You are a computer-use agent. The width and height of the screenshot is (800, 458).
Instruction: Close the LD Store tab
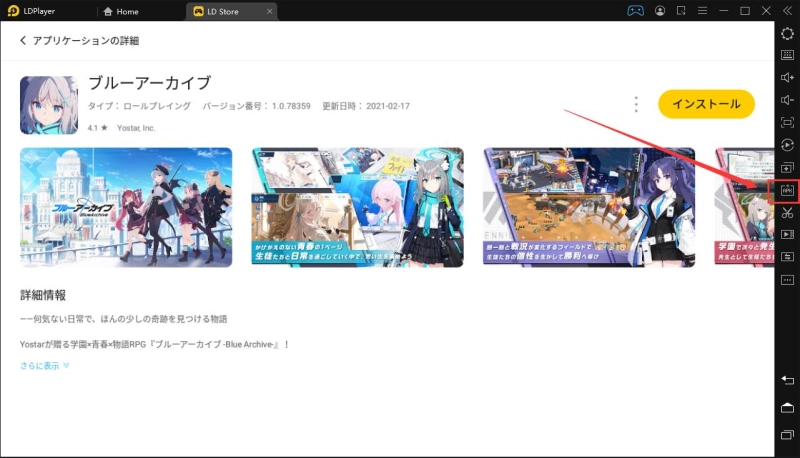[x=269, y=11]
